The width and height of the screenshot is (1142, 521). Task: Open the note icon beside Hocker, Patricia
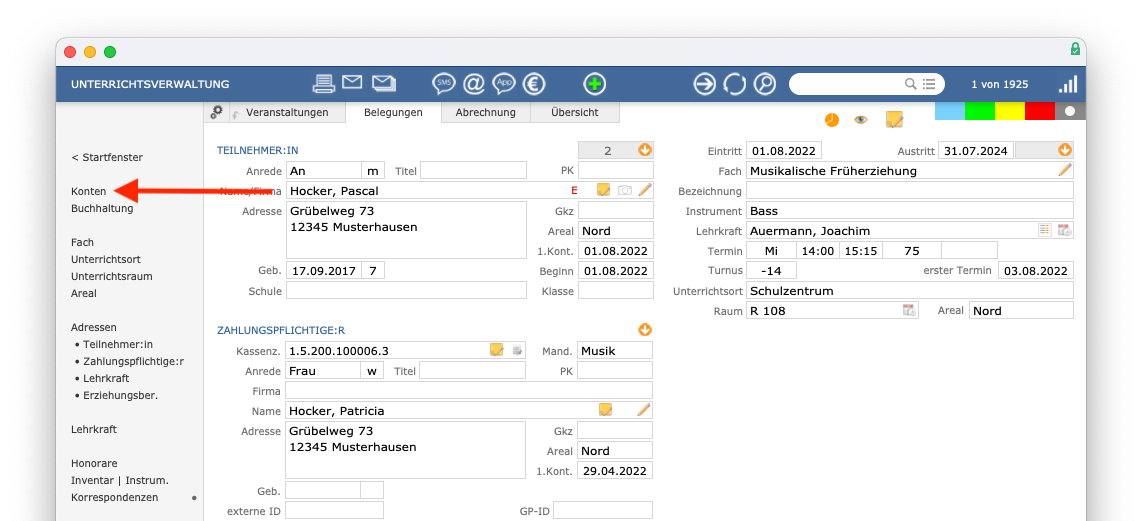pos(605,410)
